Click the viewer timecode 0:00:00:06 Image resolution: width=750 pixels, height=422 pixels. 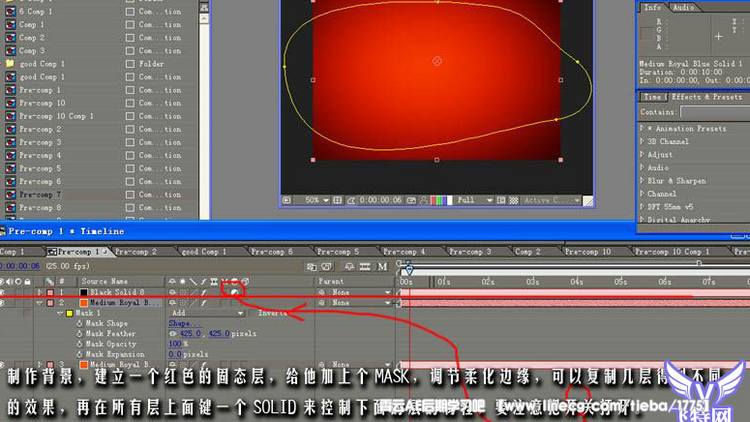coord(381,200)
